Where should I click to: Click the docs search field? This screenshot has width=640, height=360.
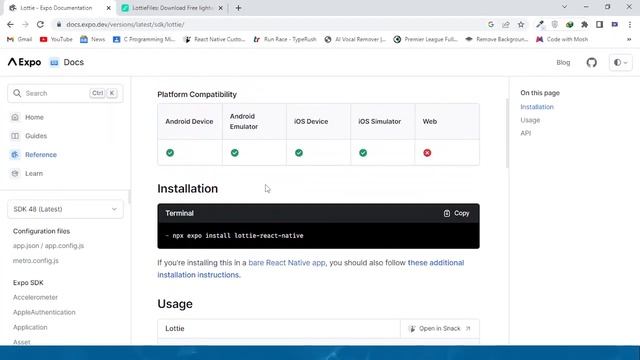(x=65, y=93)
